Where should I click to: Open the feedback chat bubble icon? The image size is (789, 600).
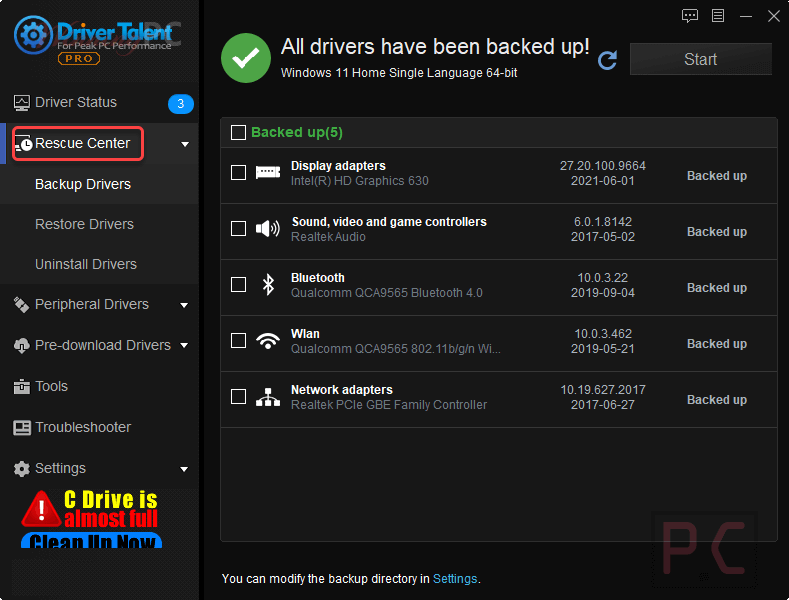click(689, 16)
